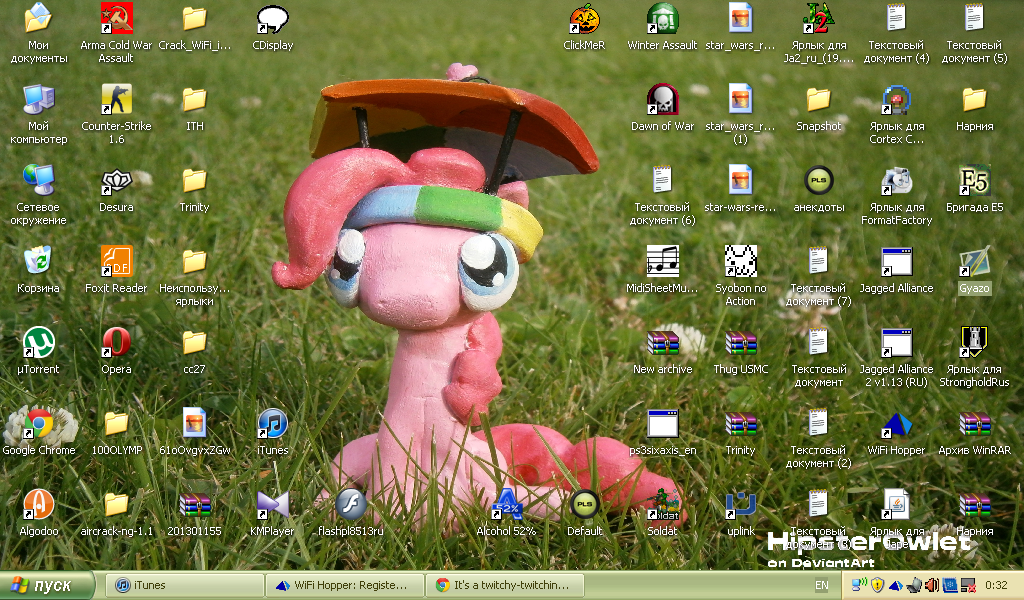The width and height of the screenshot is (1024, 600).
Task: Select the MidiSheetMusic icon
Action: pyautogui.click(x=662, y=261)
